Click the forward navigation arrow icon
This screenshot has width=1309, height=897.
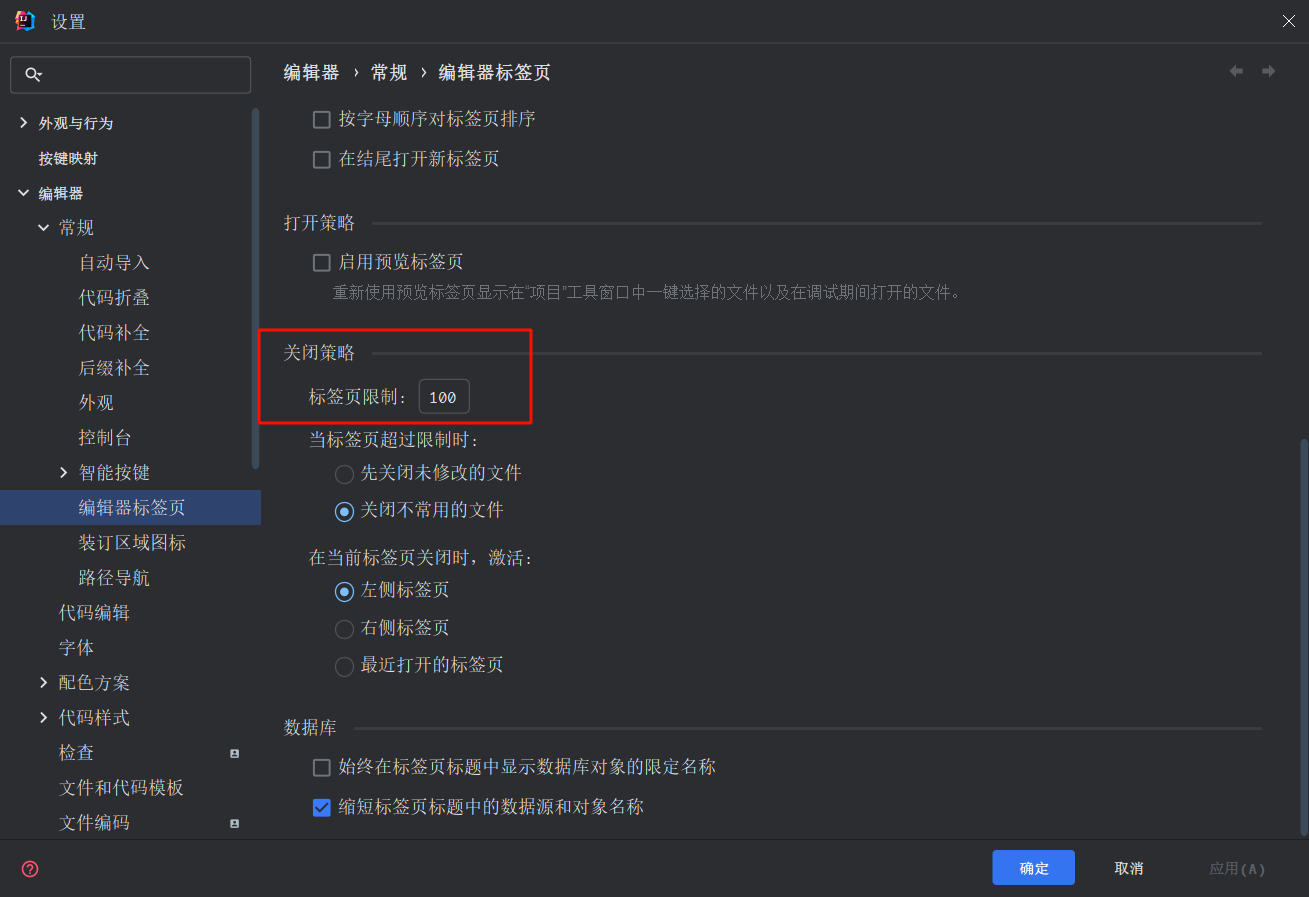pyautogui.click(x=1268, y=72)
